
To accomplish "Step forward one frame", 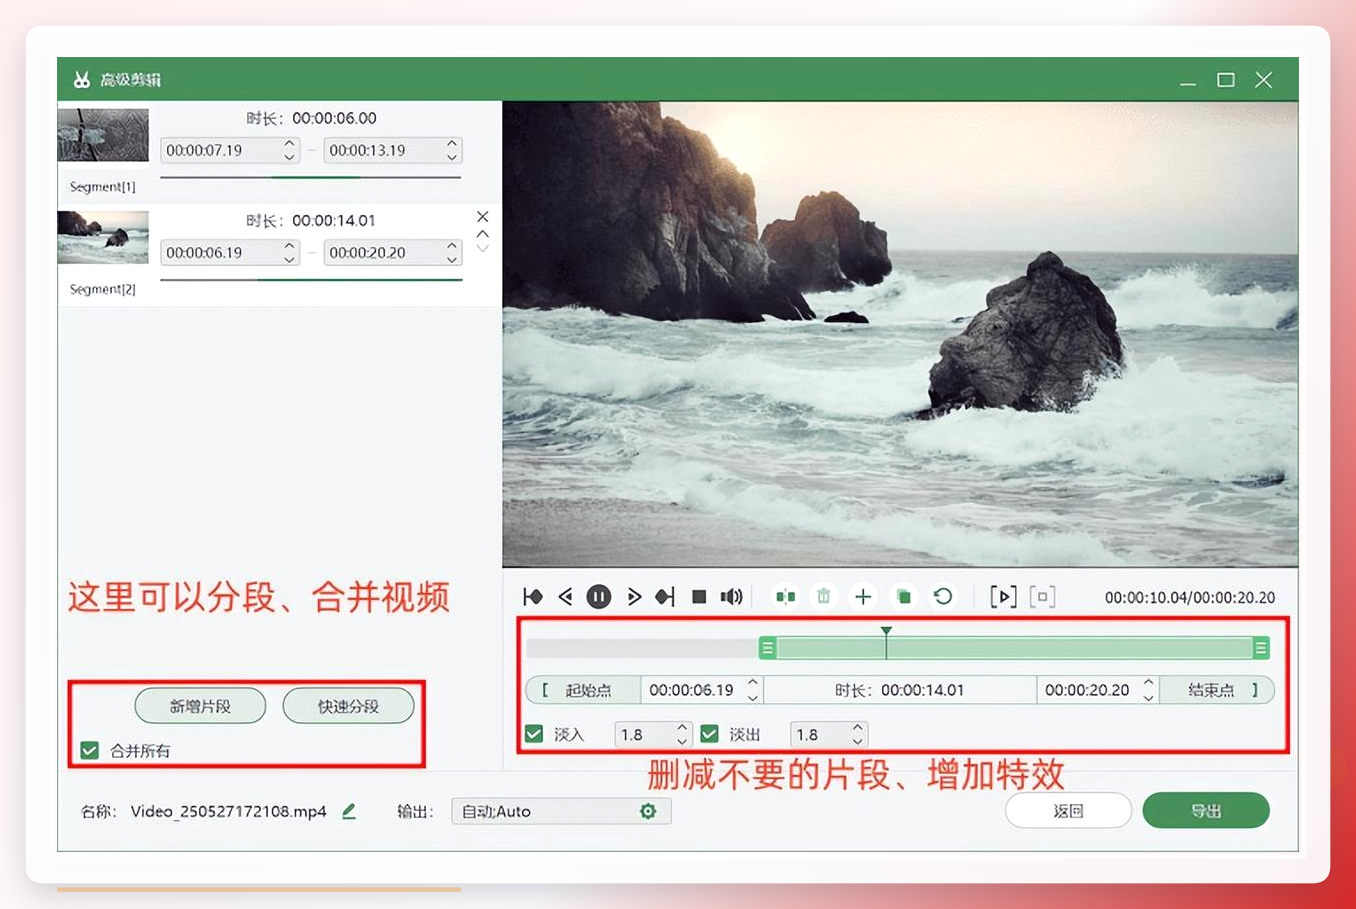I will click(633, 597).
